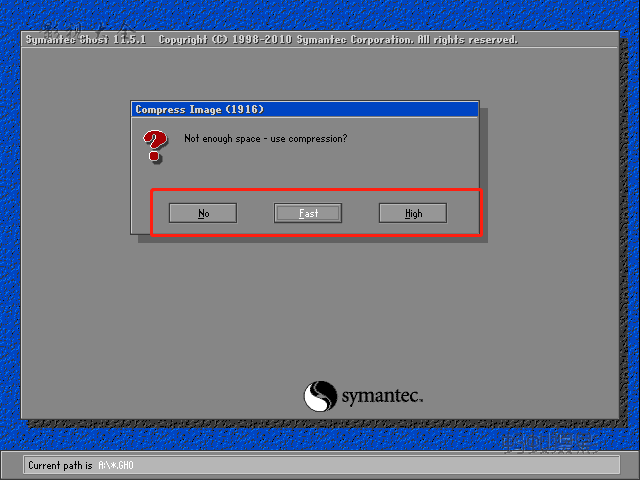This screenshot has height=480, width=640.
Task: Click the watermark logo near the bottom-right
Action: 551,444
